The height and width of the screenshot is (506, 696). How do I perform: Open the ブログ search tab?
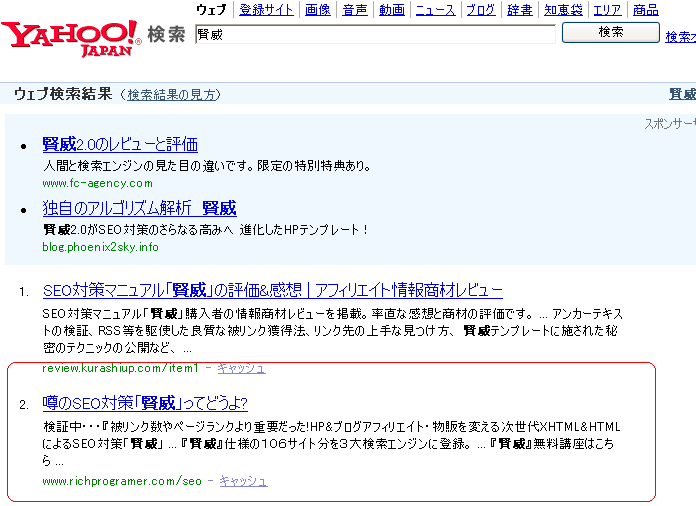coord(481,10)
